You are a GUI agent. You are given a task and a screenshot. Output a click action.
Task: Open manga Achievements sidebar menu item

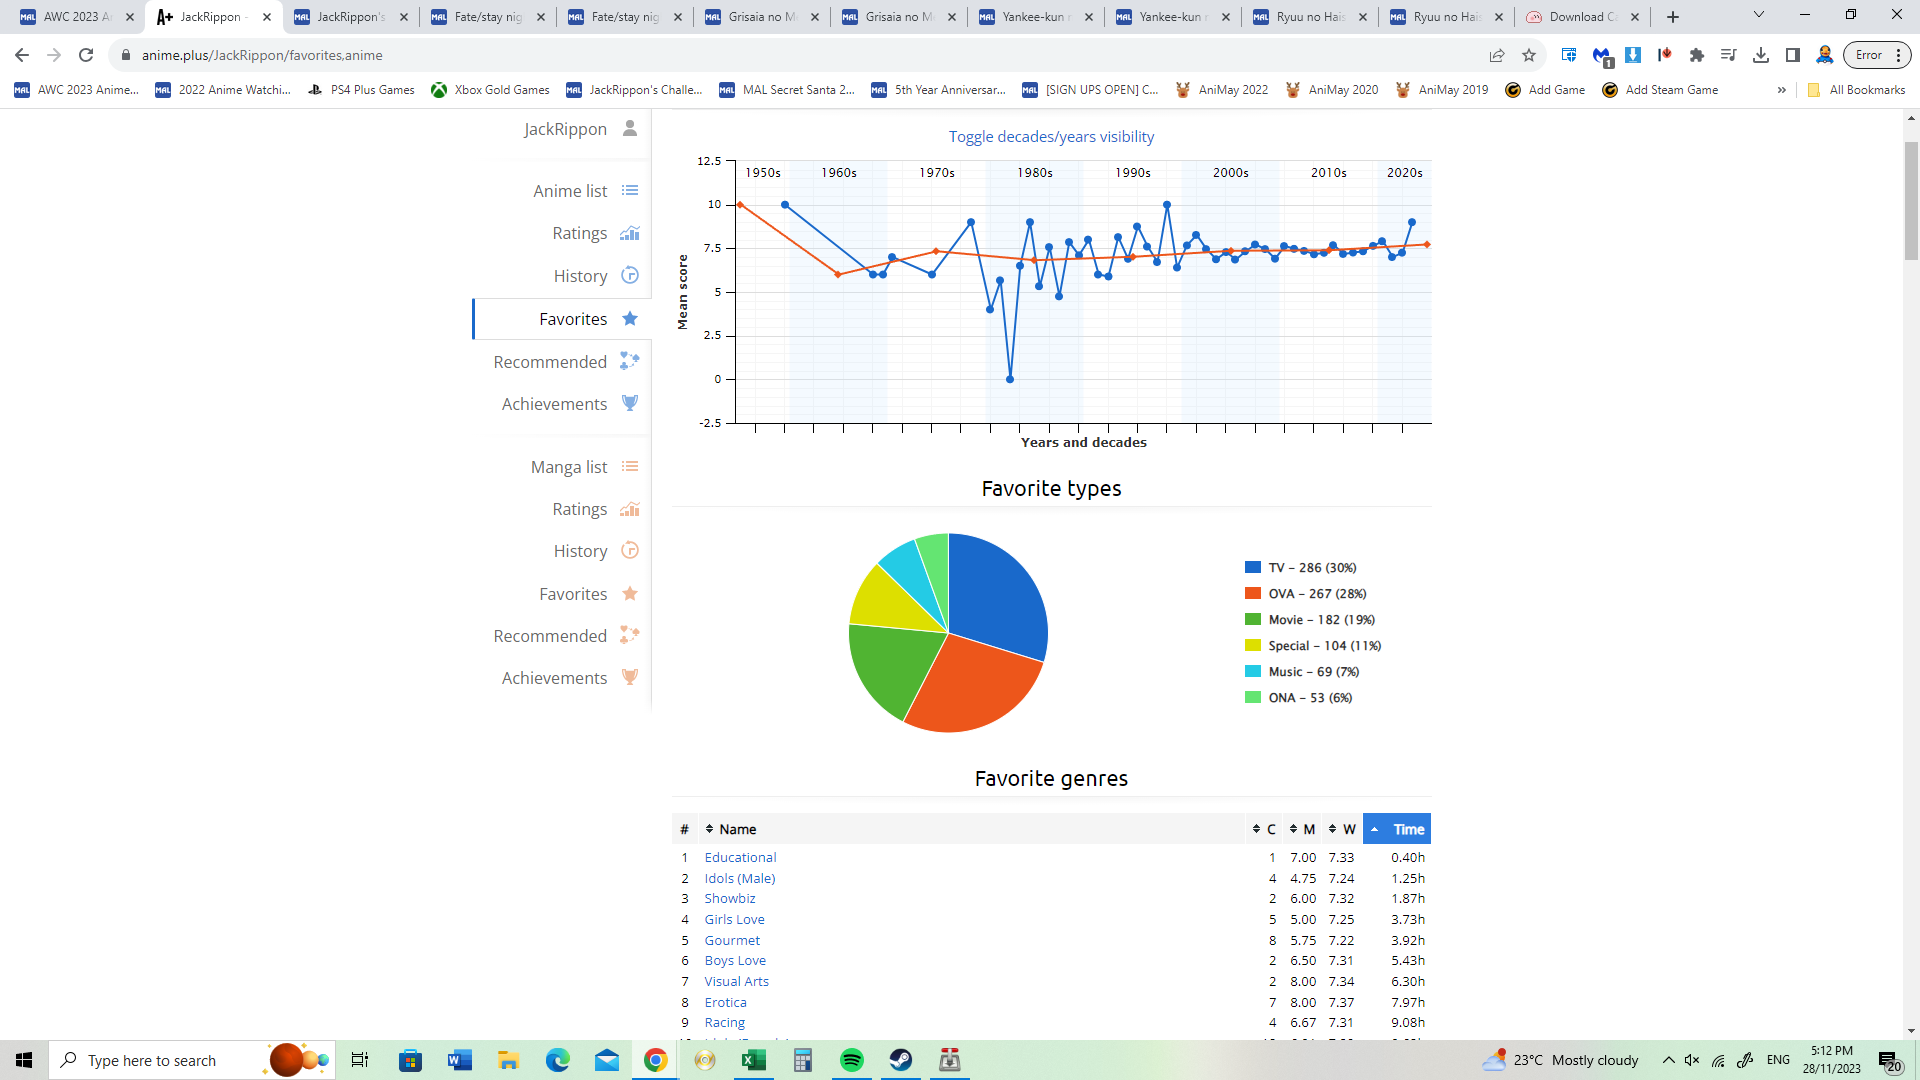[x=554, y=678]
